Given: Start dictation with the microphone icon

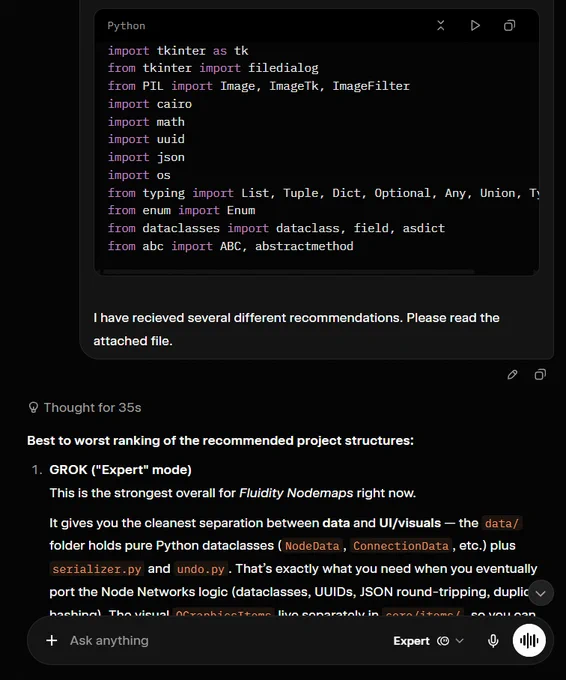Looking at the screenshot, I should [x=493, y=641].
